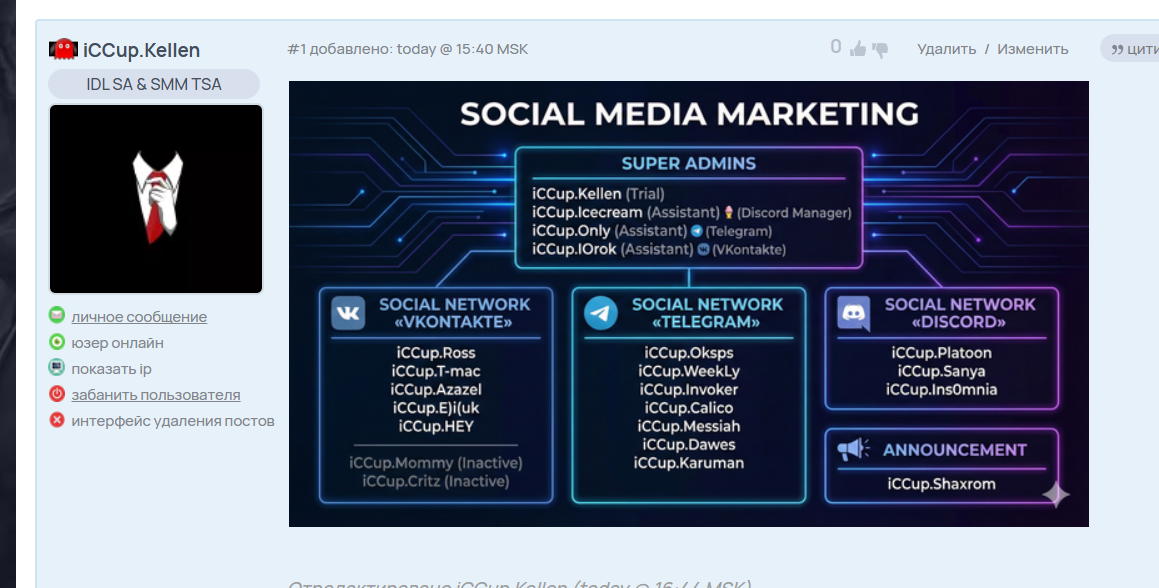Image resolution: width=1159 pixels, height=588 pixels.
Task: Click the thumbs-down dislike icon
Action: [880, 50]
